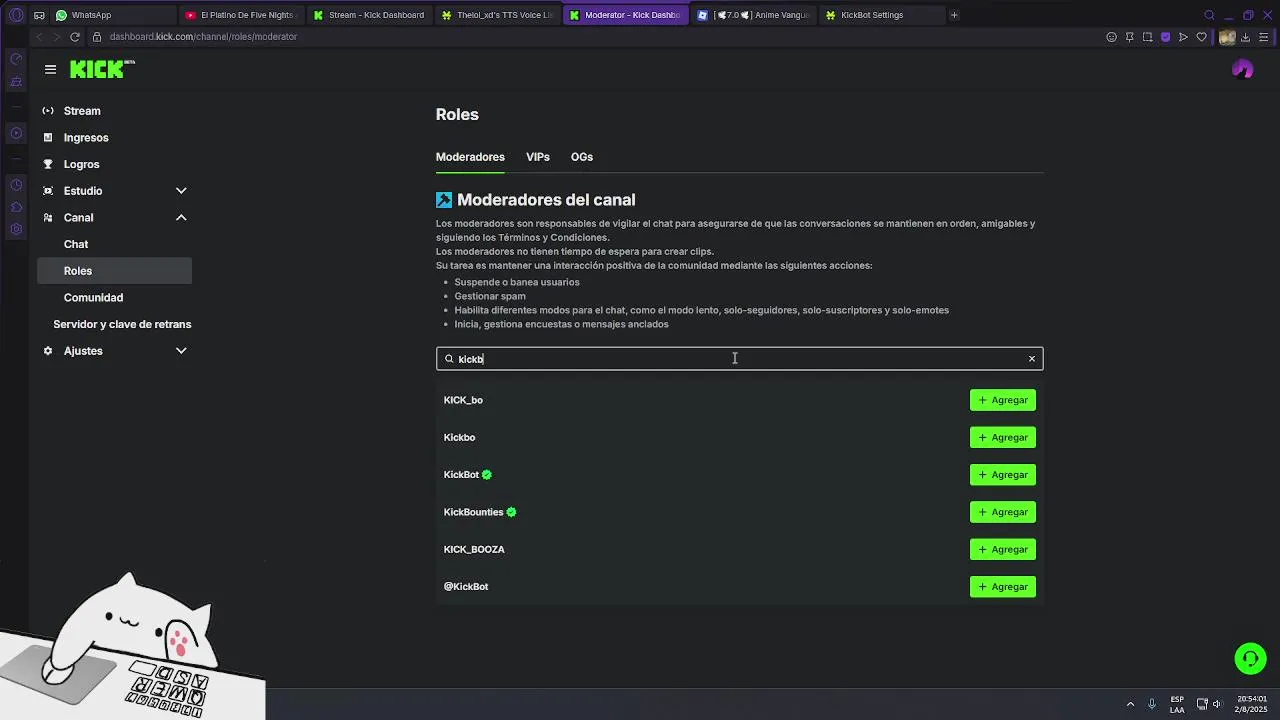Open Opera GX account icon at top-left
The image size is (1280, 720).
pos(16,15)
